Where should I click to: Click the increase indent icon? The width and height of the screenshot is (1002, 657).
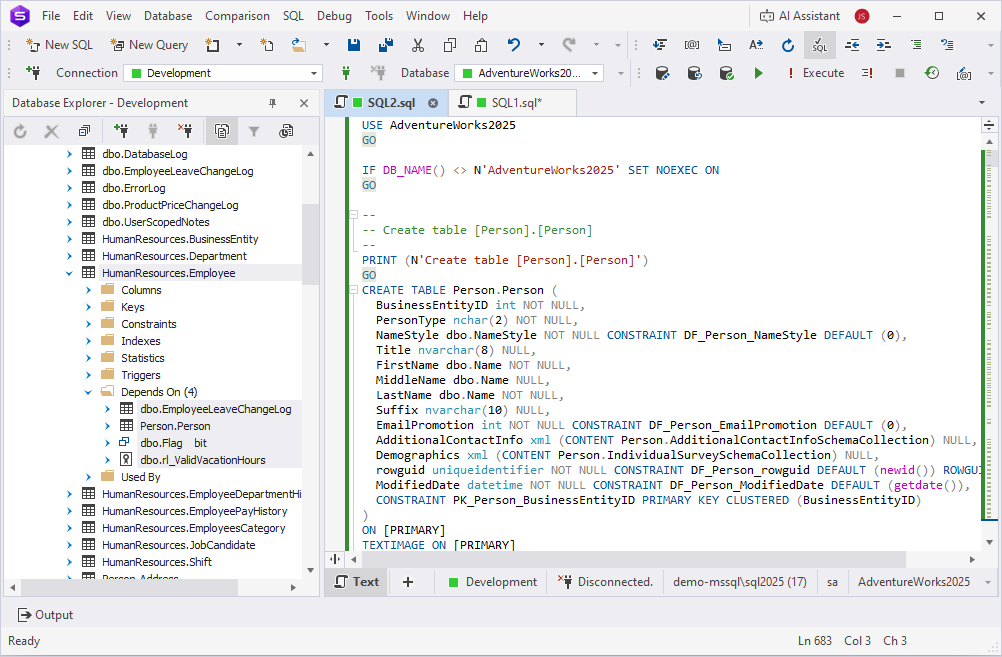883,45
